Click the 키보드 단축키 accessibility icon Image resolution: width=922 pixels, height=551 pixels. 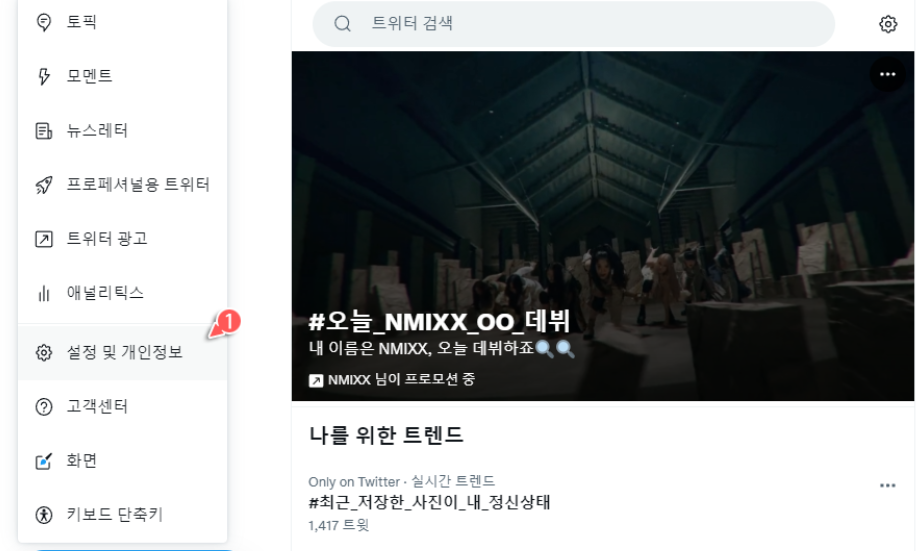tap(44, 515)
